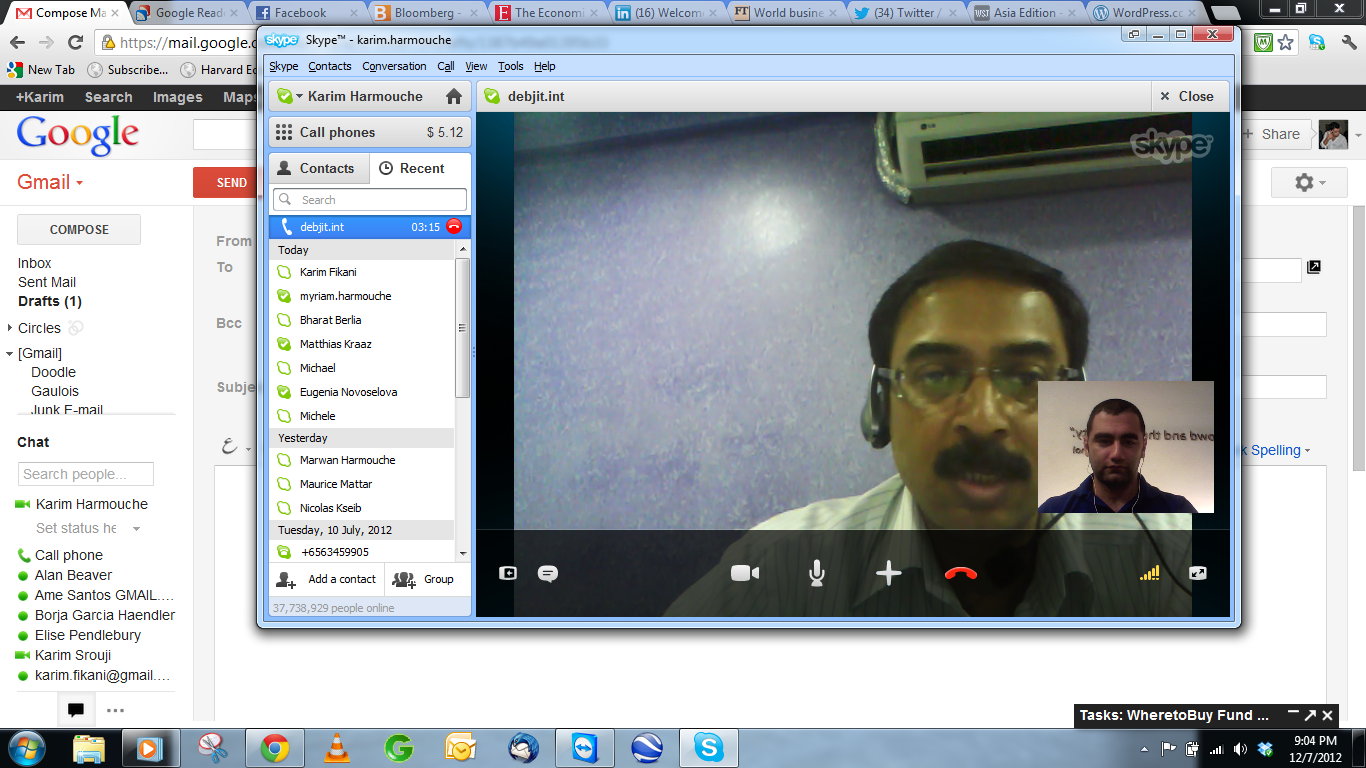
Task: Open Google Earth taskbar icon
Action: tap(647, 748)
